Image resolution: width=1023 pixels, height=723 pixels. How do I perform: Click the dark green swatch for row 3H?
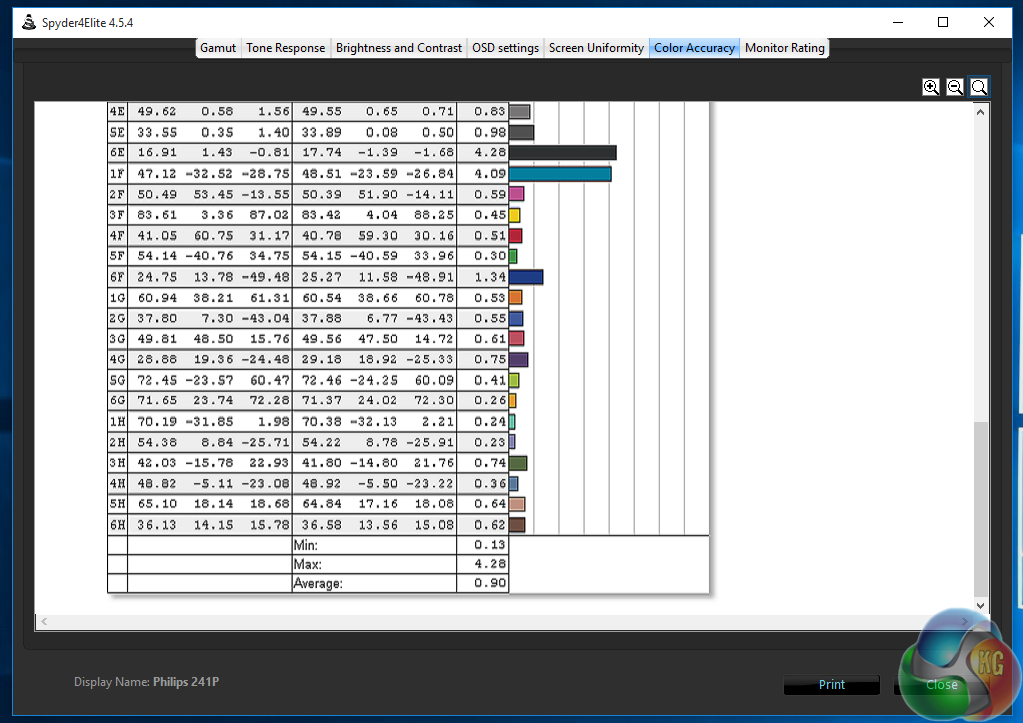(518, 463)
